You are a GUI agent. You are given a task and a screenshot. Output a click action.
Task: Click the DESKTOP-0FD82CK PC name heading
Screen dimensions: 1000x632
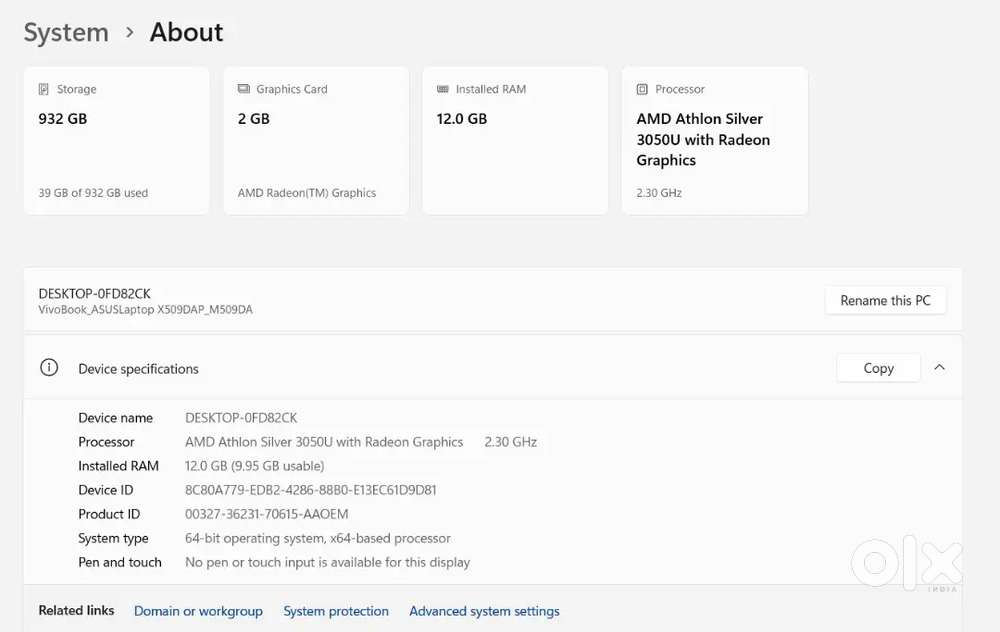[94, 293]
